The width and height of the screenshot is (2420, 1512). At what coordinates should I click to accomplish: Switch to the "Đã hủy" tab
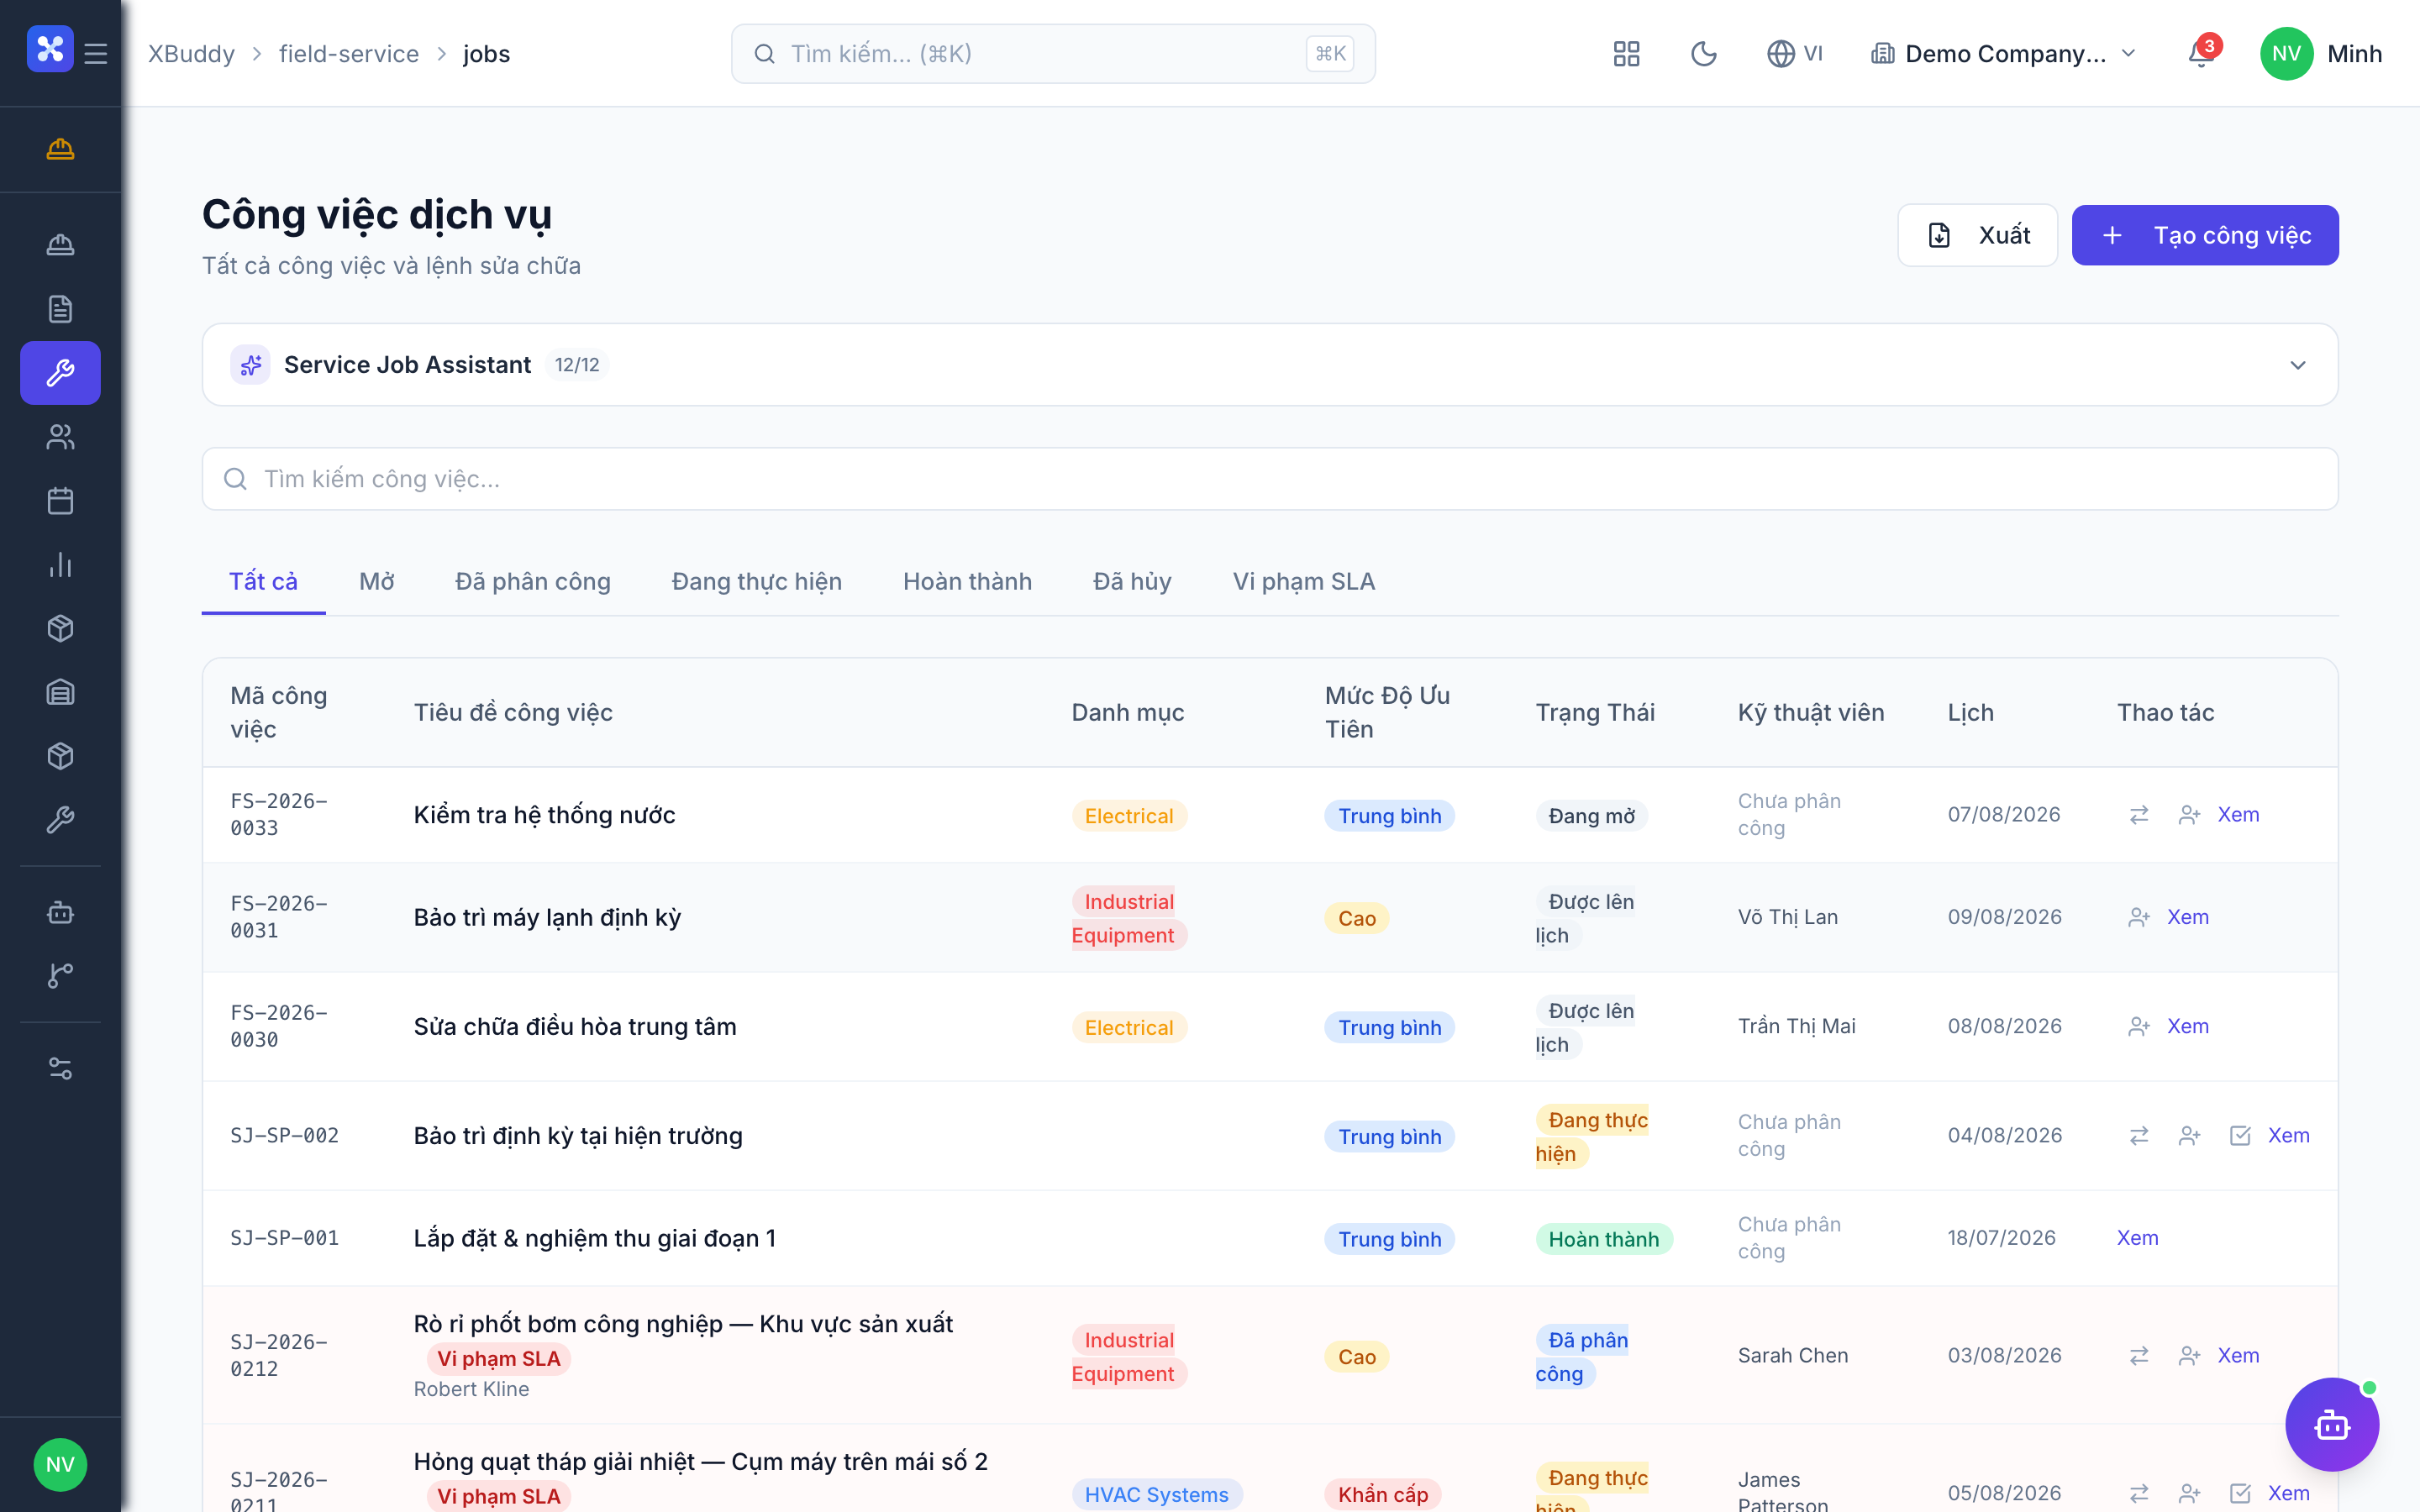pos(1132,582)
